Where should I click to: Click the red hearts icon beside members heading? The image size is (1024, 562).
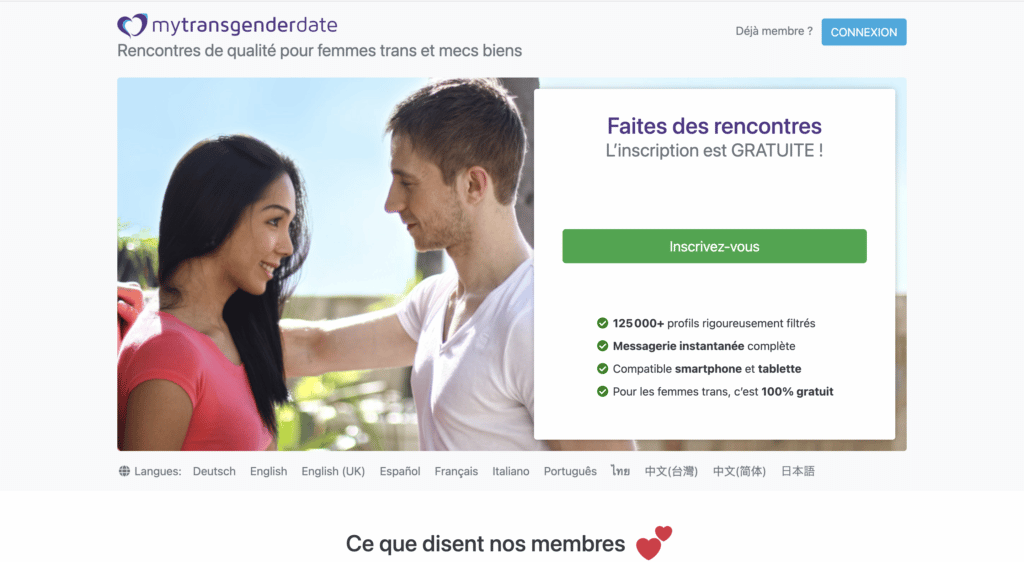point(654,542)
